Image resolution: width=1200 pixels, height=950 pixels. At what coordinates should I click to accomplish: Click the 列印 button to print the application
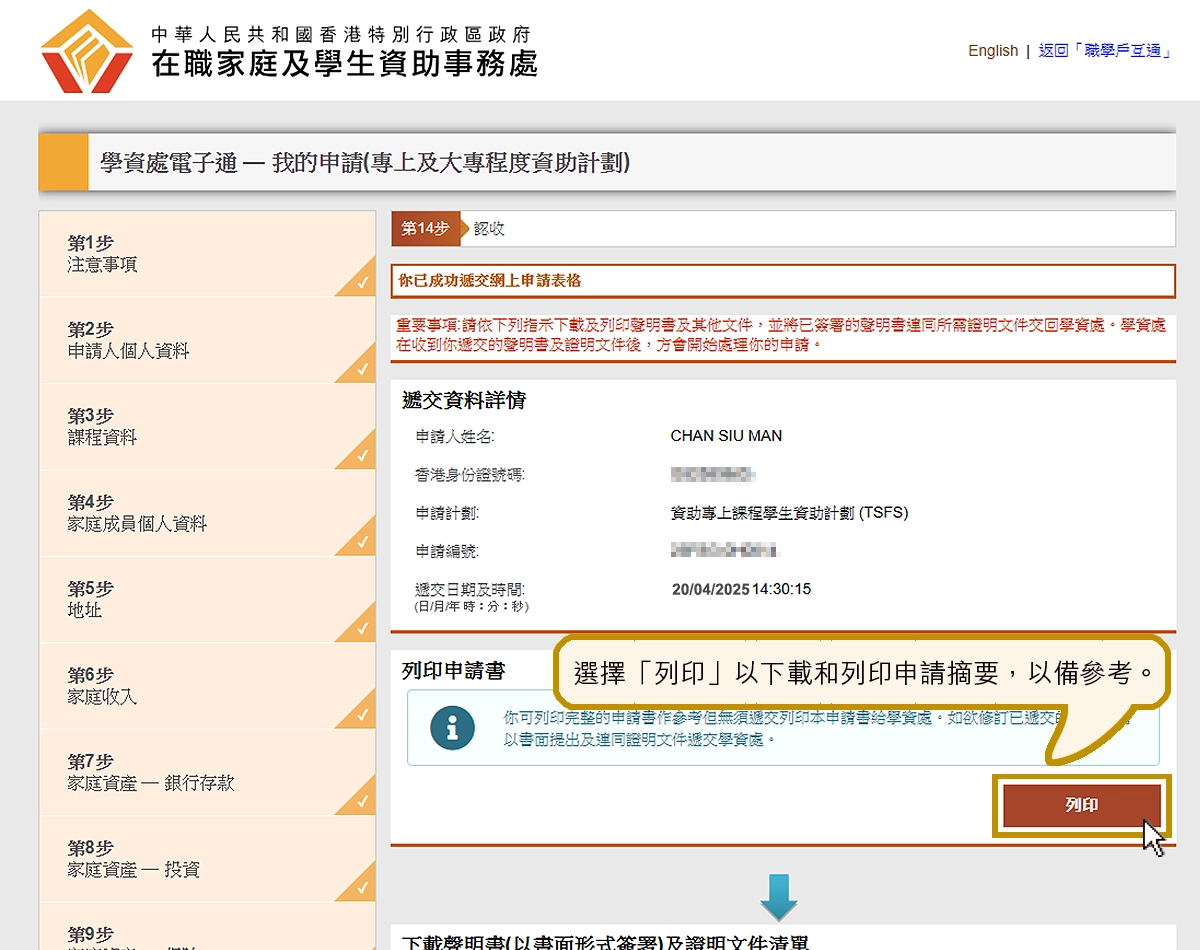pos(1082,805)
